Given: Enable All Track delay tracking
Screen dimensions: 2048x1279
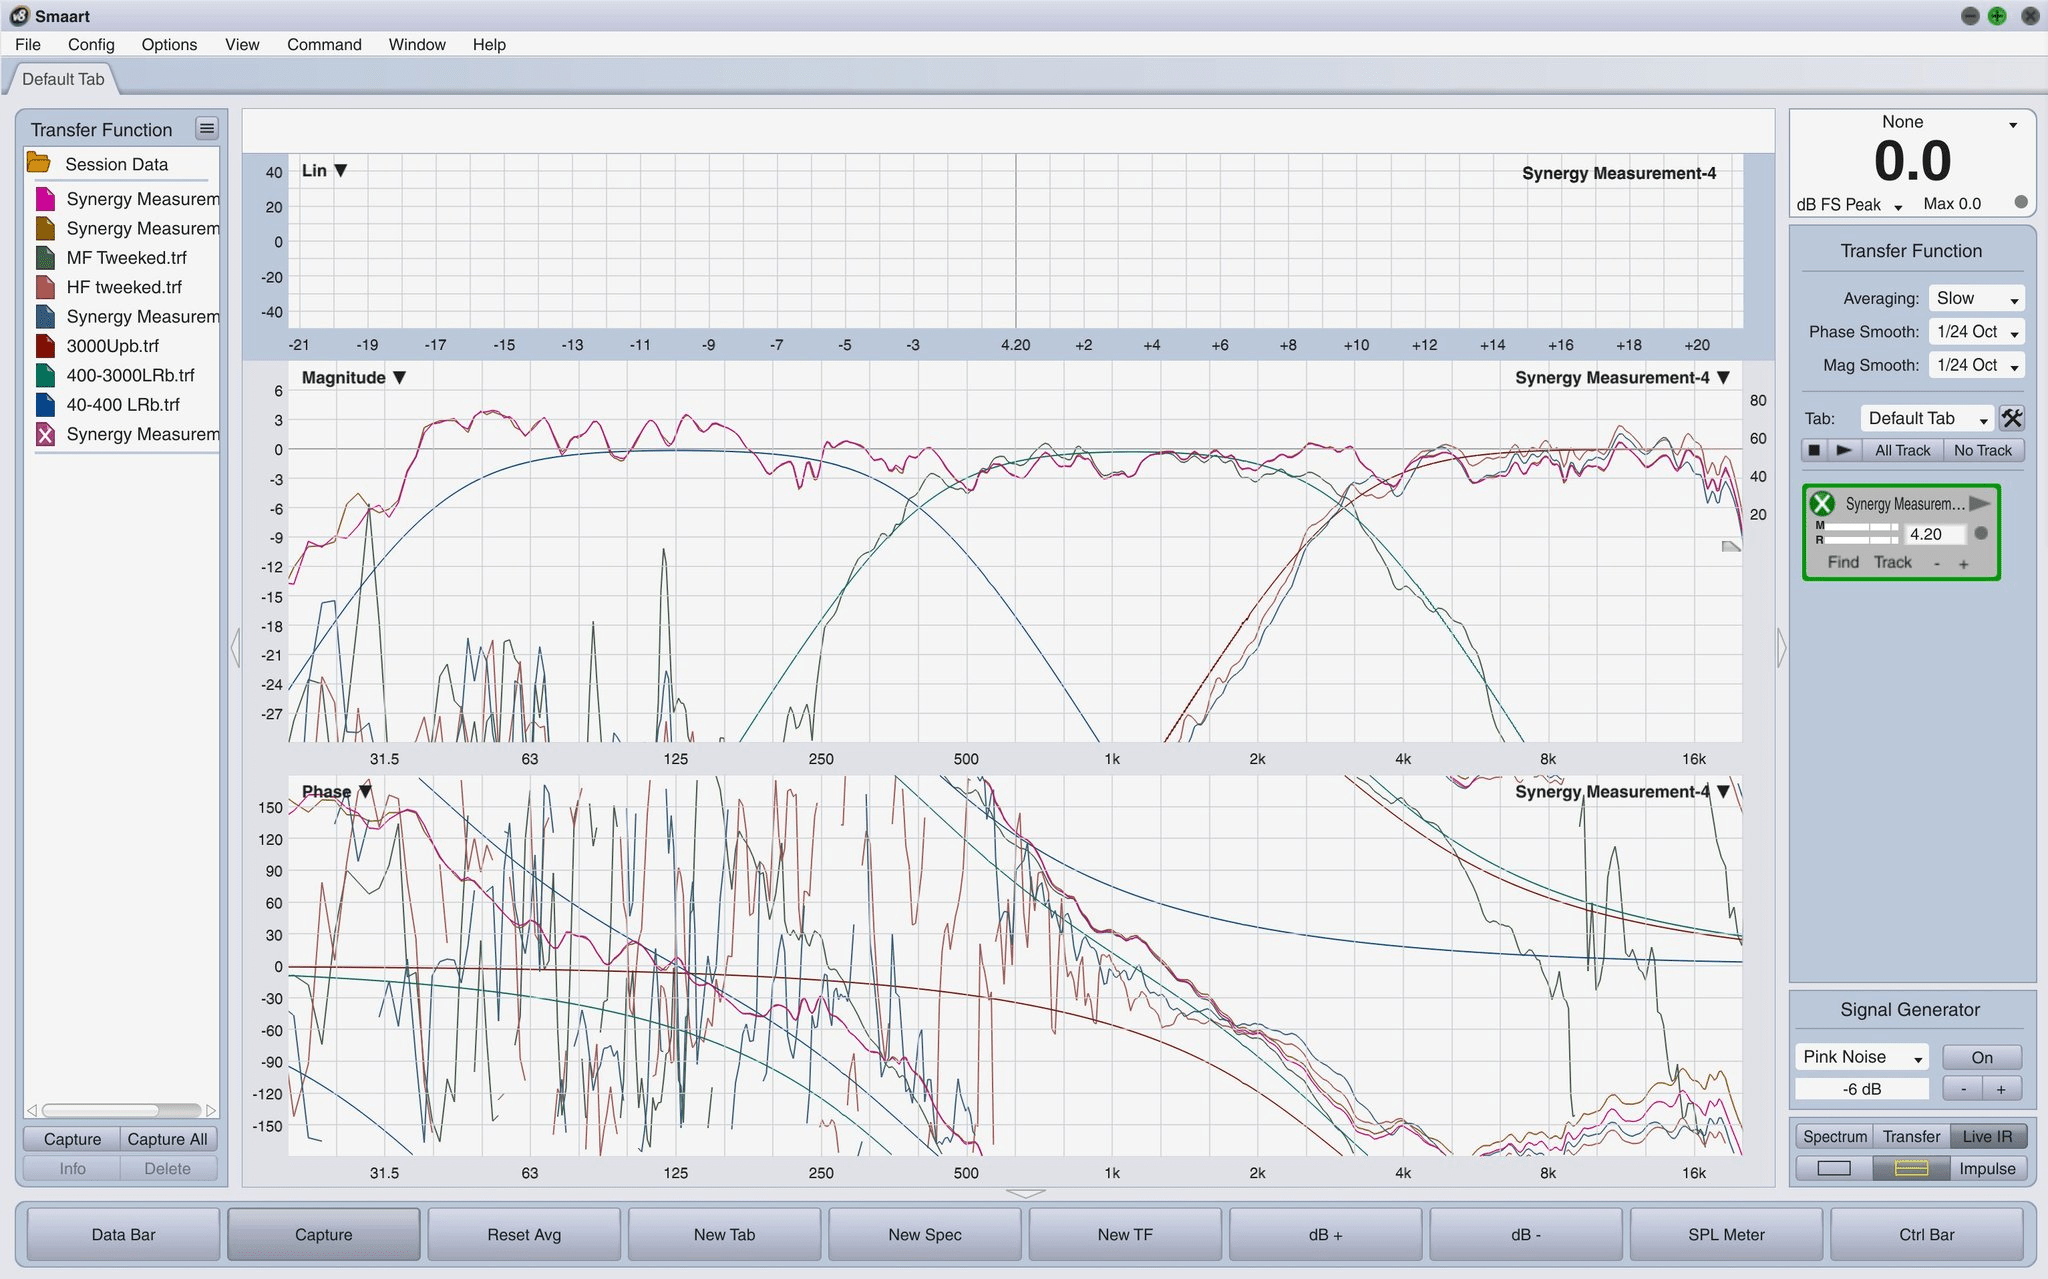Looking at the screenshot, I should tap(1902, 450).
